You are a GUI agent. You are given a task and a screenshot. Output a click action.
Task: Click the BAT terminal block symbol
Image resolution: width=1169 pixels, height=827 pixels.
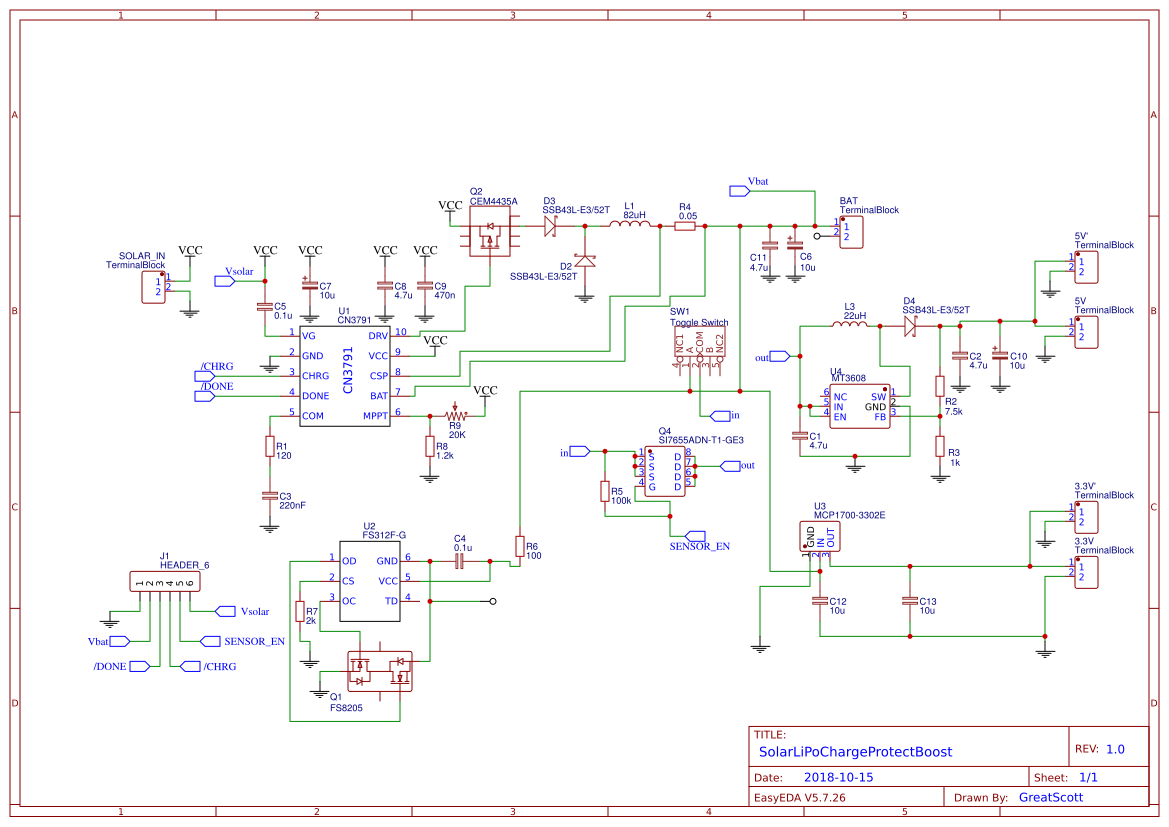[x=851, y=233]
